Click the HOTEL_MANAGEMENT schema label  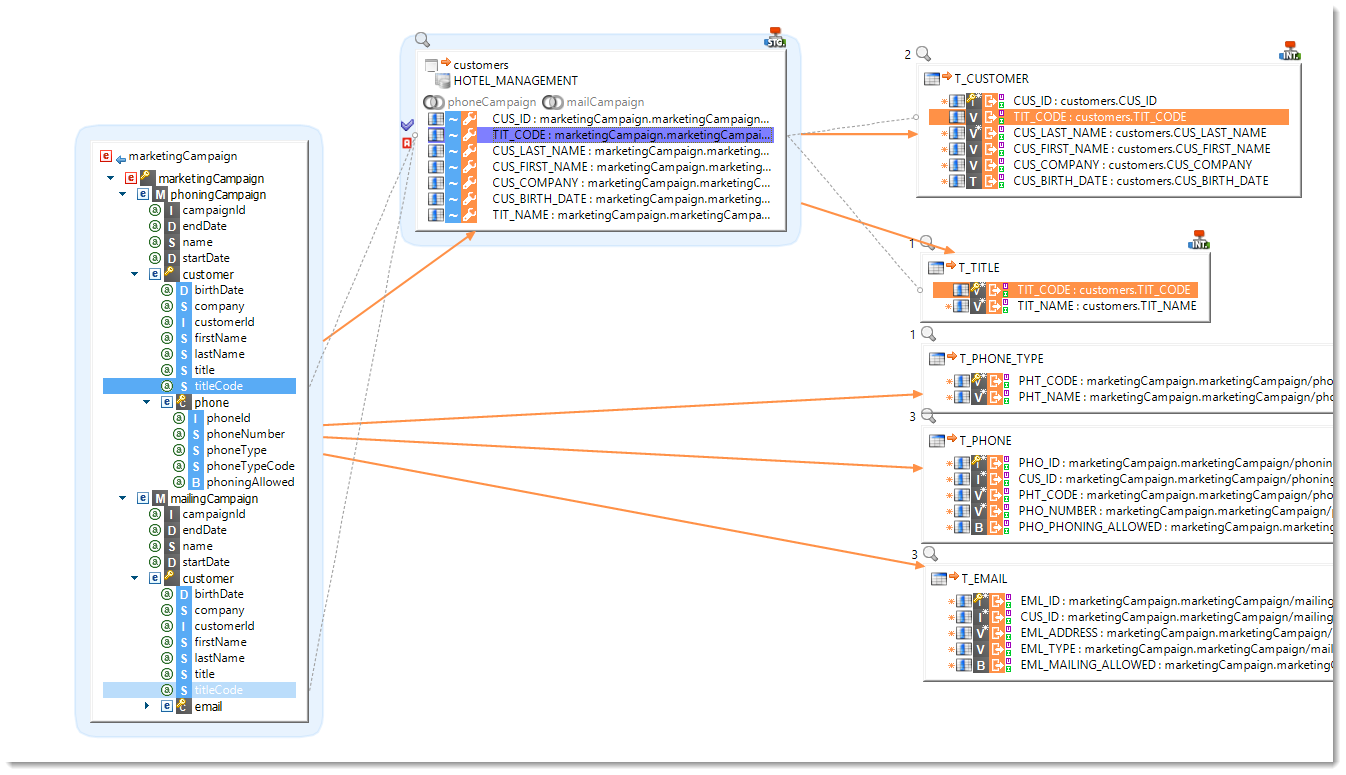[516, 81]
